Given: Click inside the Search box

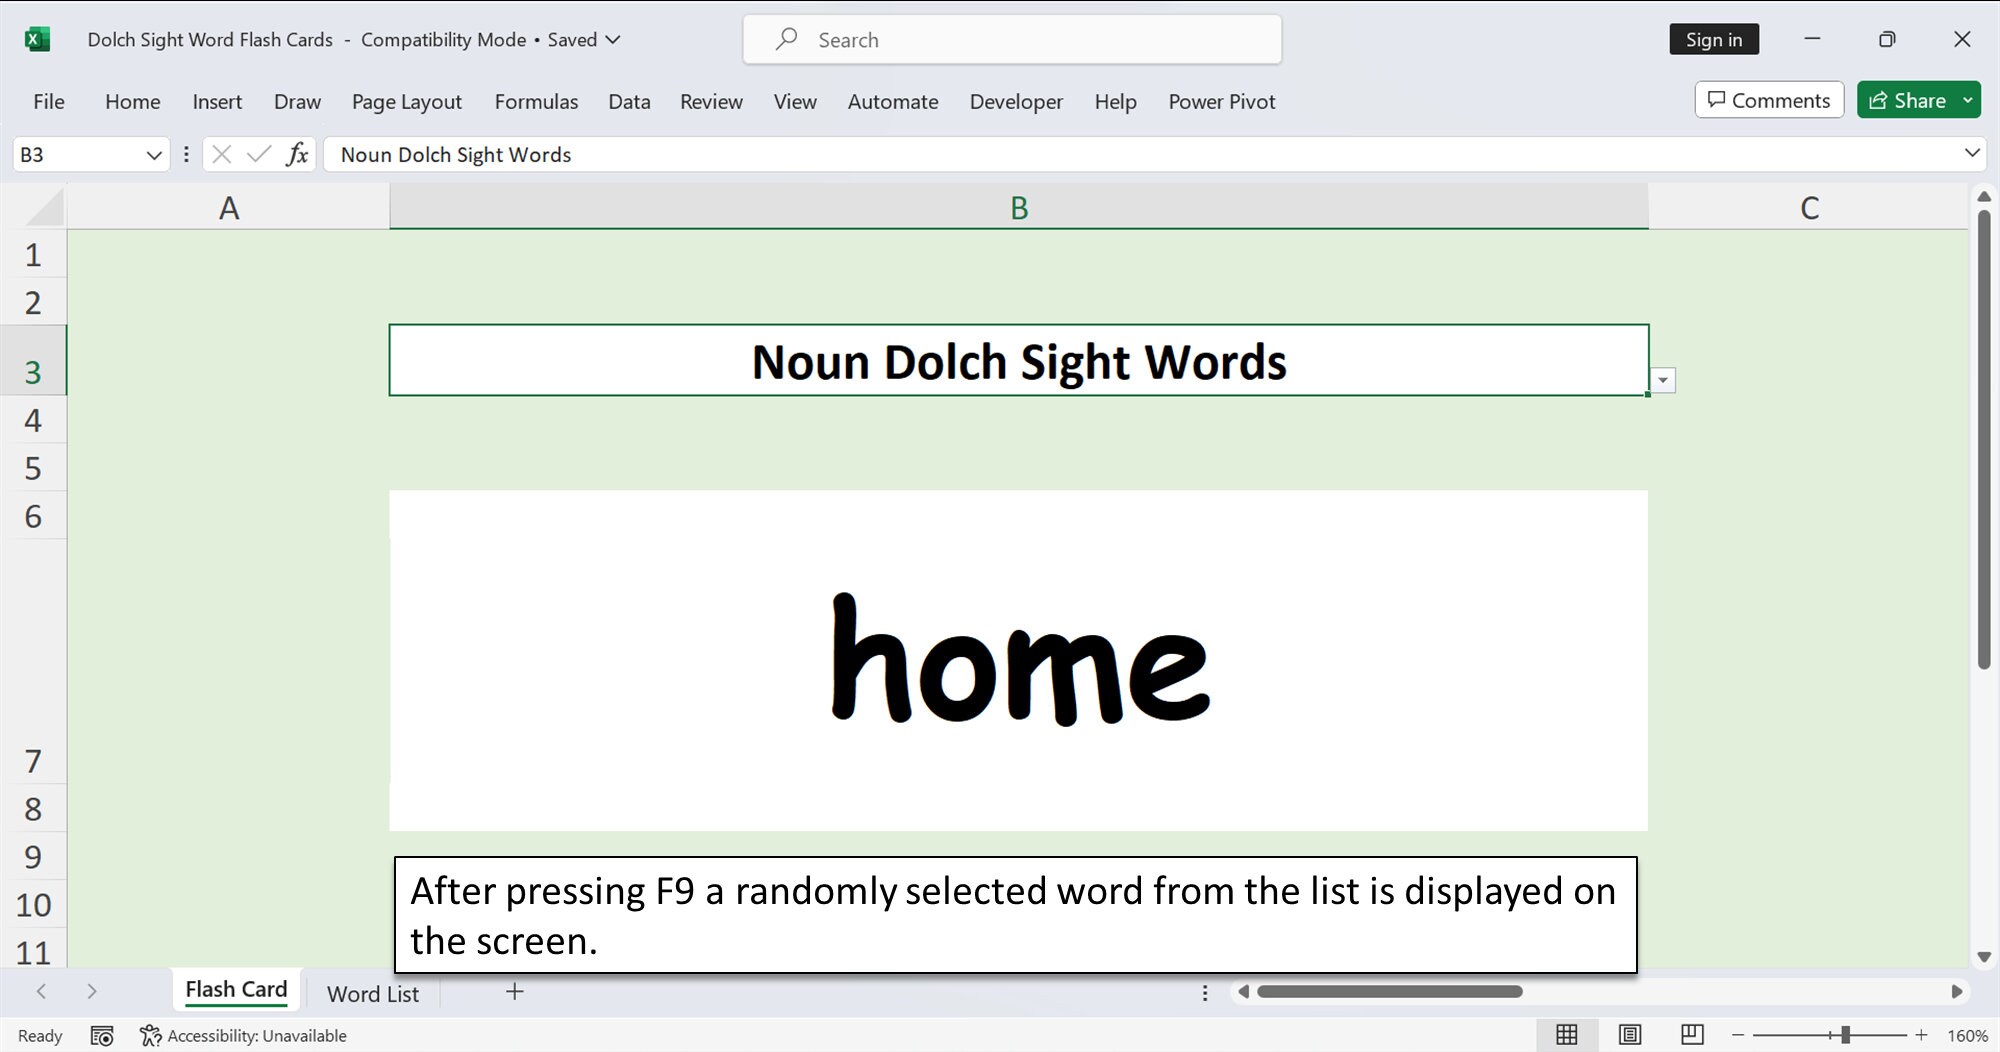Looking at the screenshot, I should pyautogui.click(x=1011, y=39).
